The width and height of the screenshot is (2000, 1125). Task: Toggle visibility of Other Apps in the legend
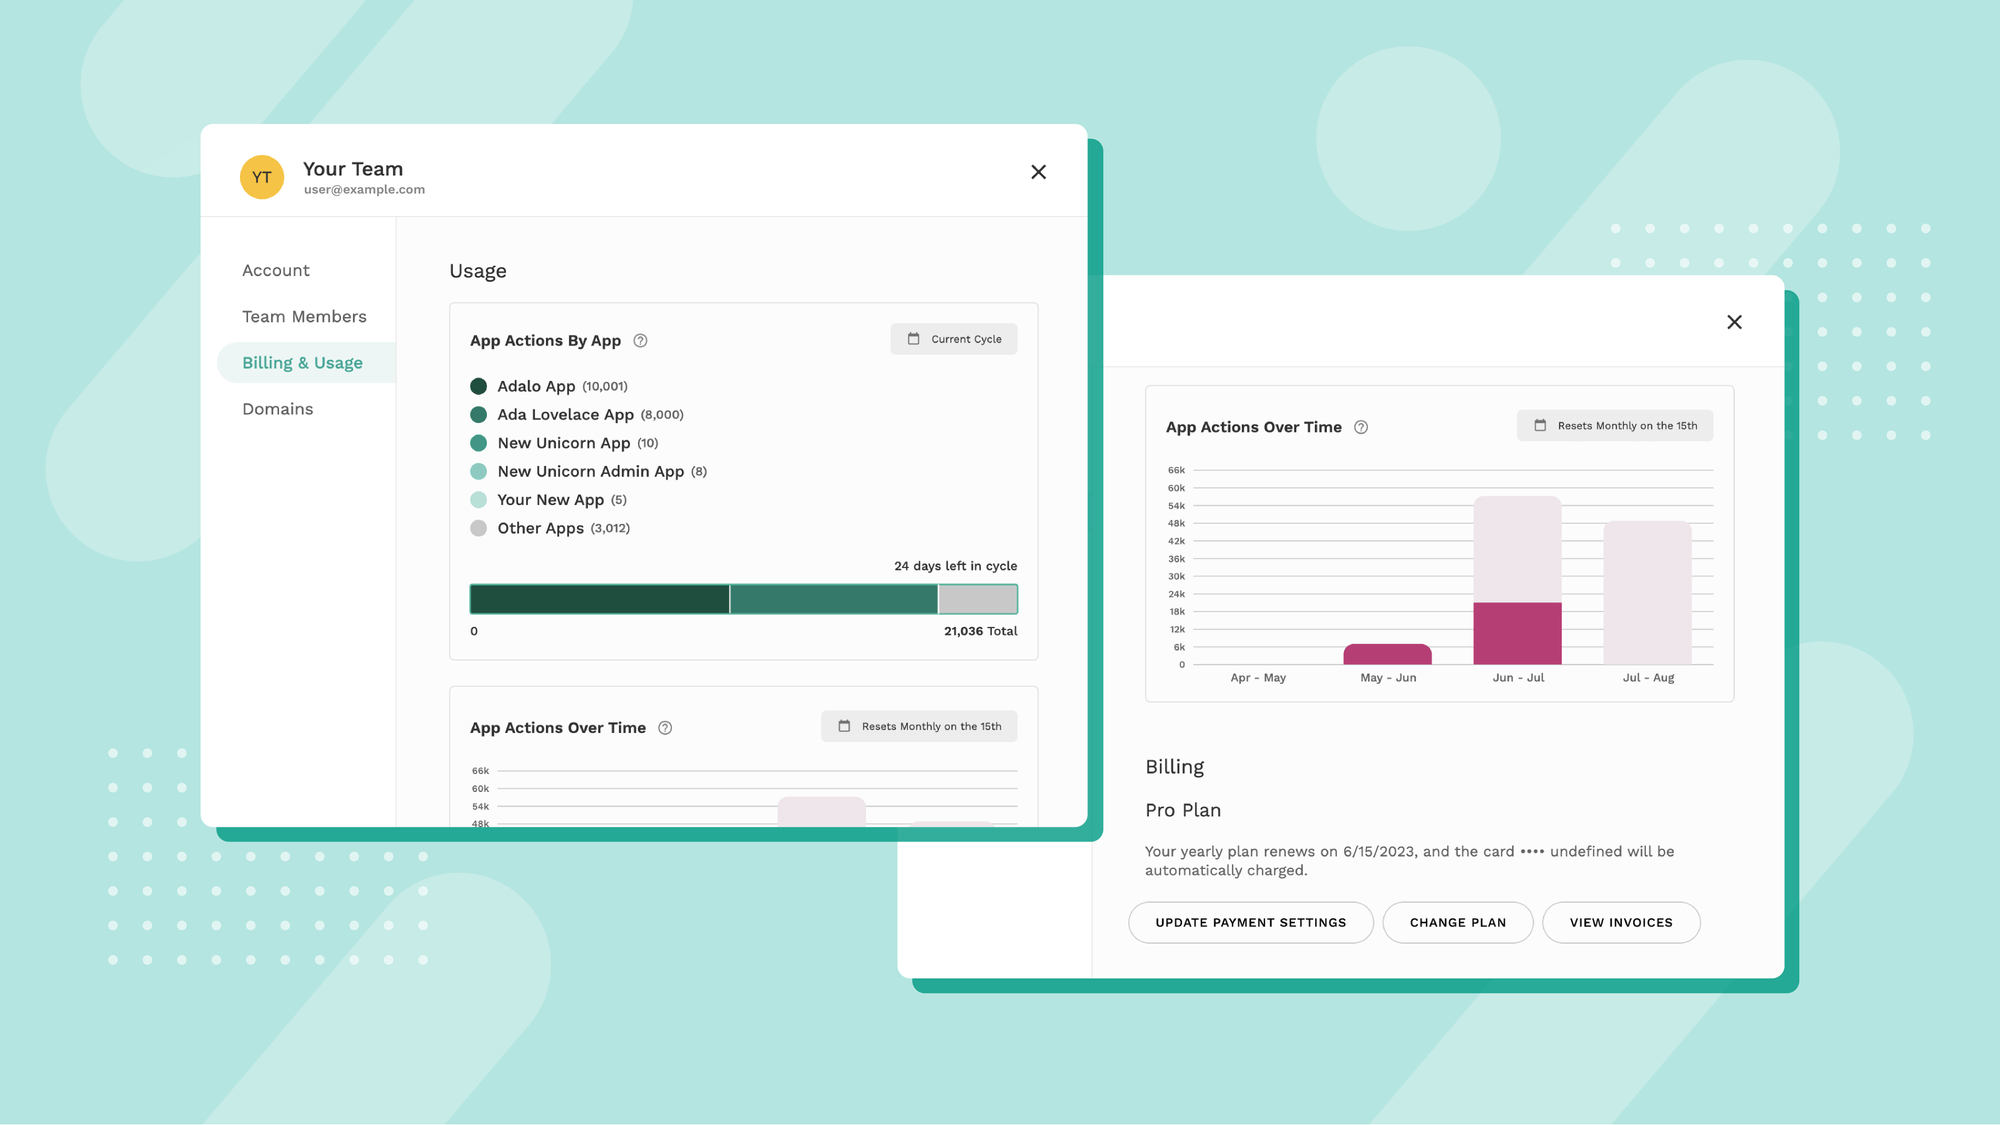click(x=480, y=528)
